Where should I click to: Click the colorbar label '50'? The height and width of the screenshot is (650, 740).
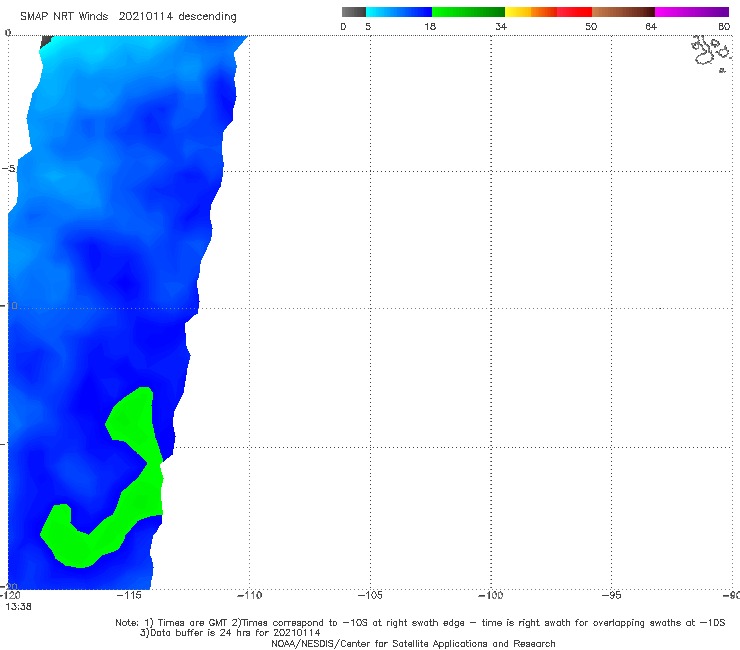click(x=591, y=26)
